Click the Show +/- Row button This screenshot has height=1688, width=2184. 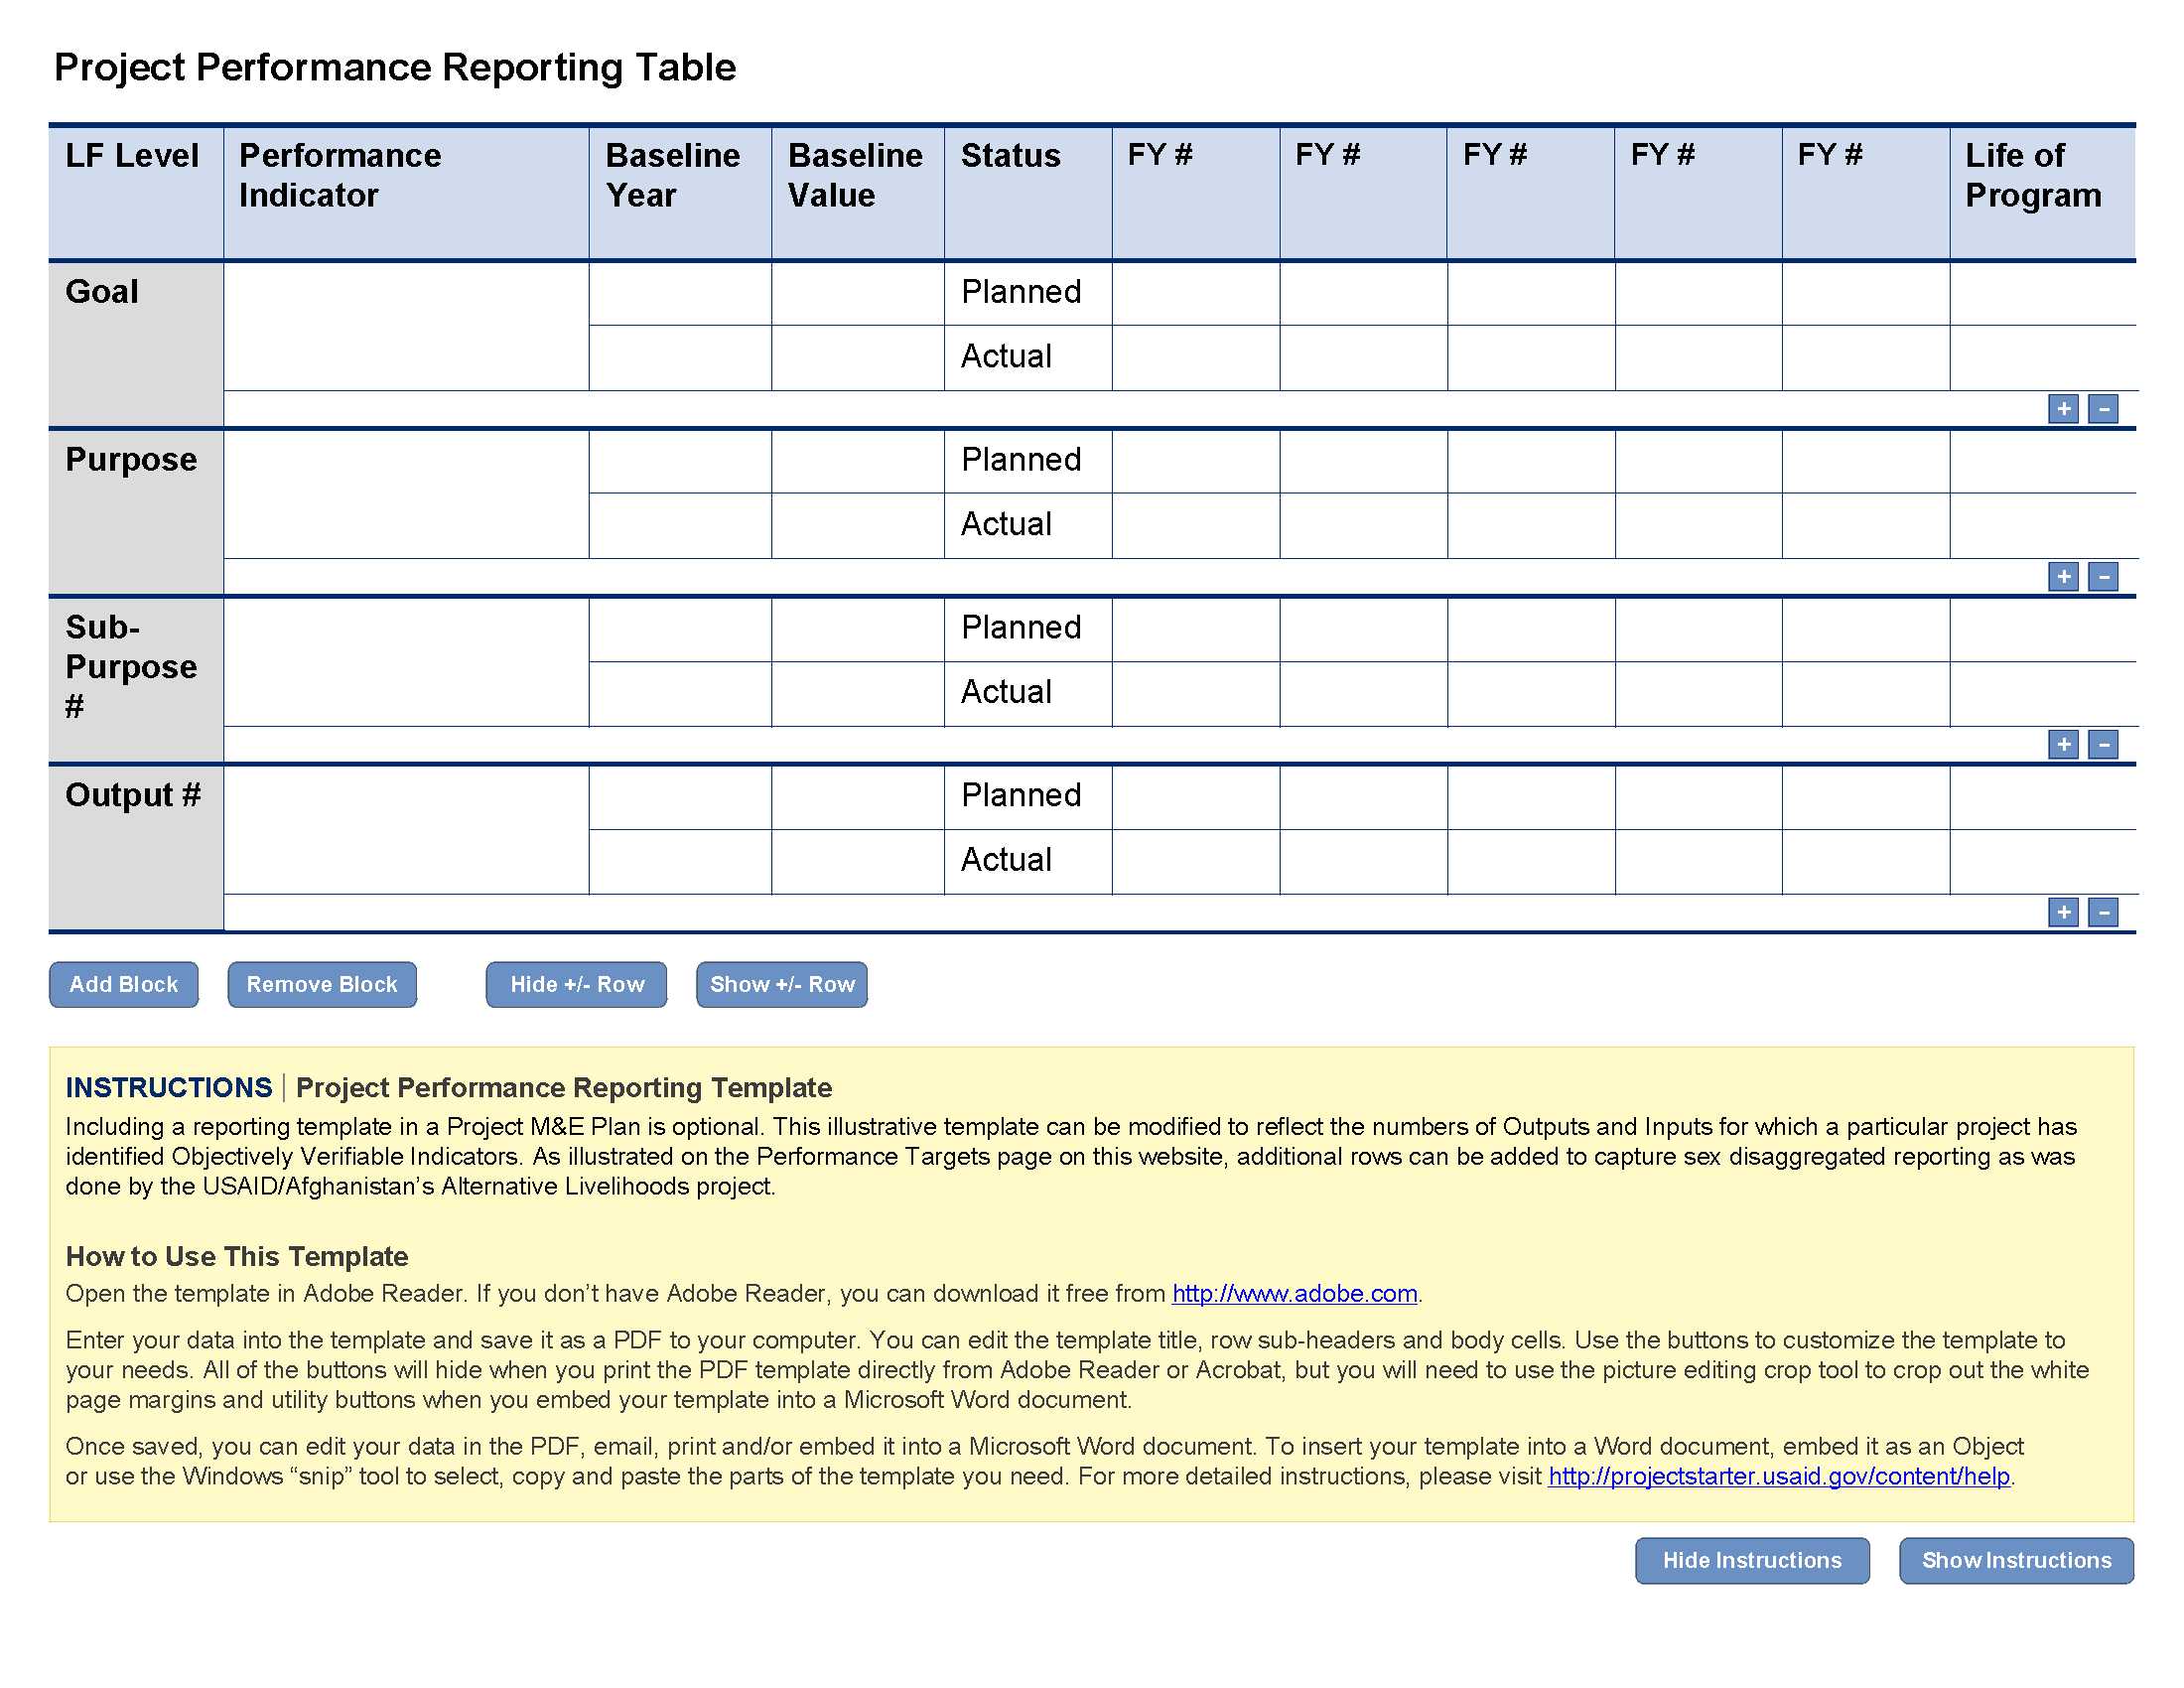click(x=782, y=982)
